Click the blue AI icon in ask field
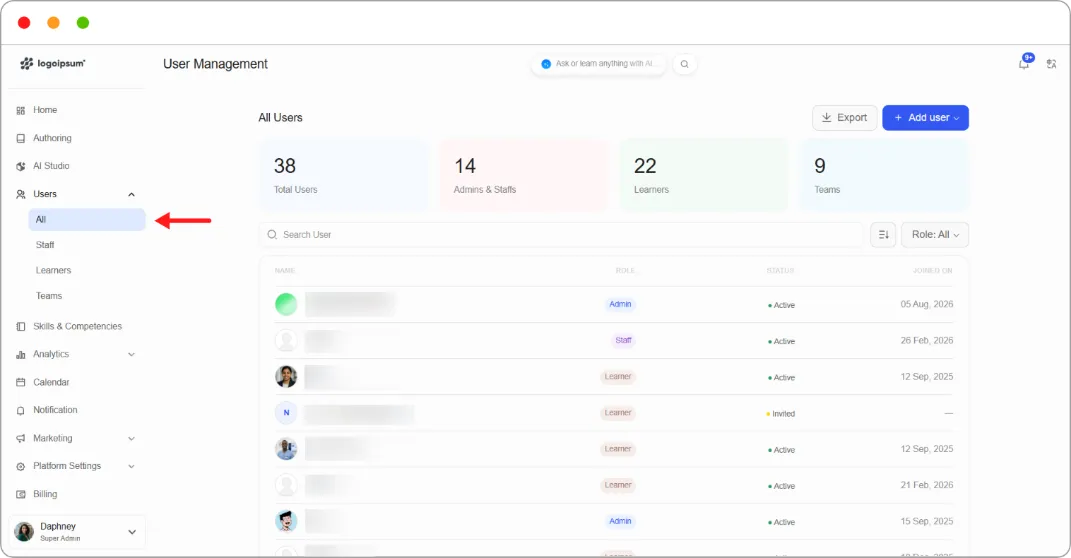The width and height of the screenshot is (1071, 558). (546, 64)
